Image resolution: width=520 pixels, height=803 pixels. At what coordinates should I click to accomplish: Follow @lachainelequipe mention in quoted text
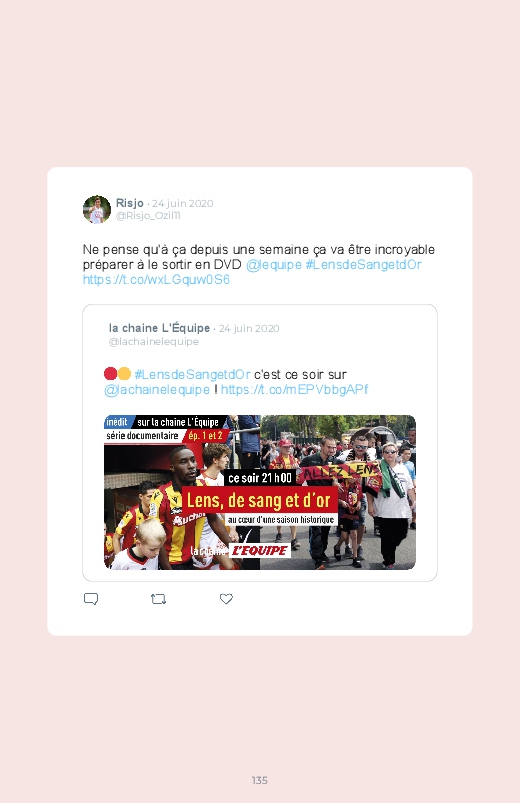pyautogui.click(x=157, y=390)
